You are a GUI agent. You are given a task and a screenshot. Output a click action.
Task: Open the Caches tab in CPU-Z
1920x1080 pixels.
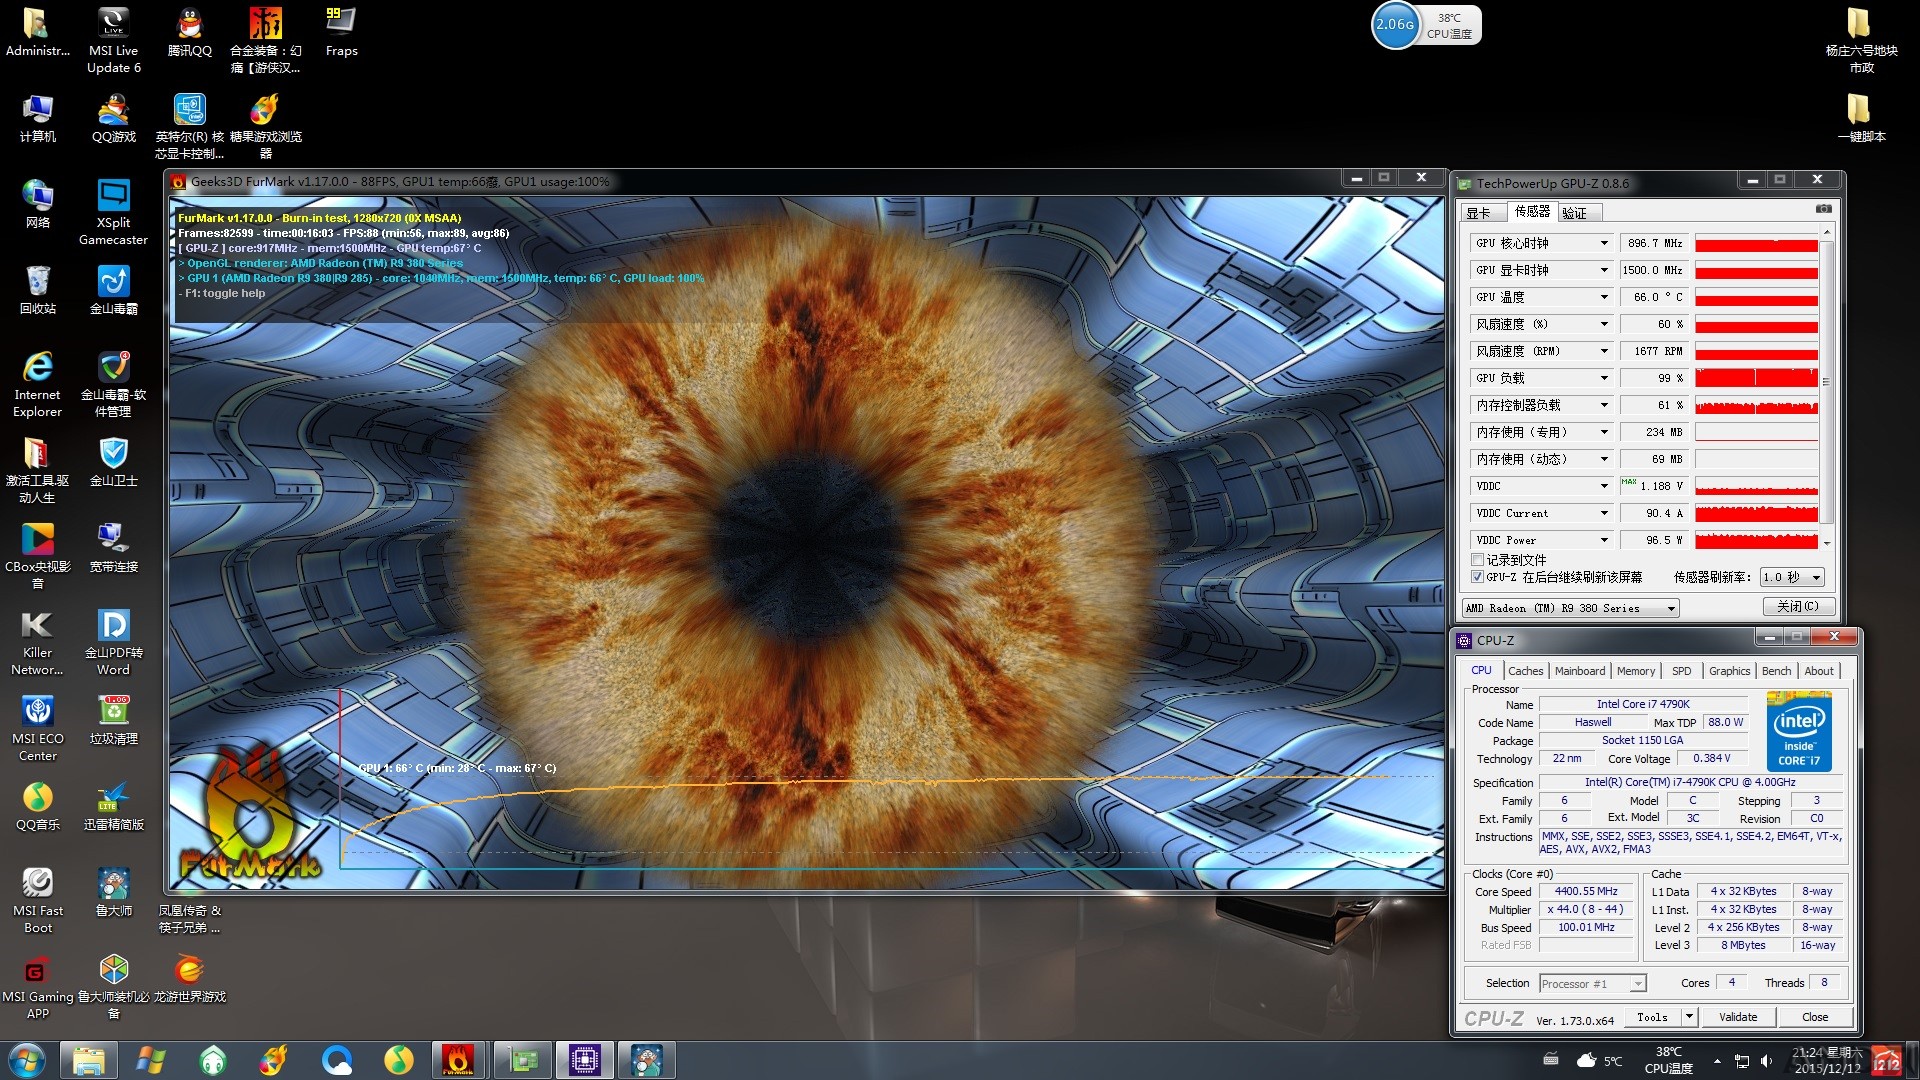point(1525,671)
